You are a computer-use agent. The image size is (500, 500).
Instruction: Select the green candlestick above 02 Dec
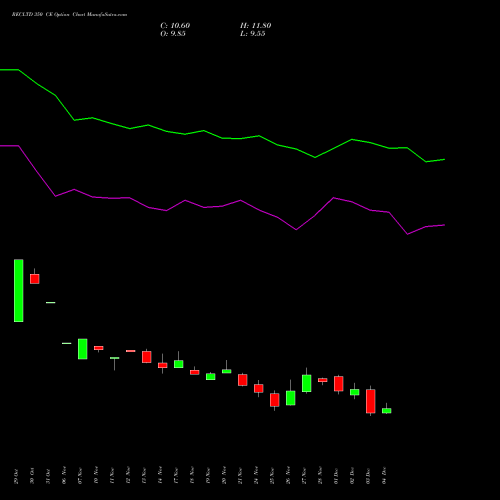coord(355,392)
